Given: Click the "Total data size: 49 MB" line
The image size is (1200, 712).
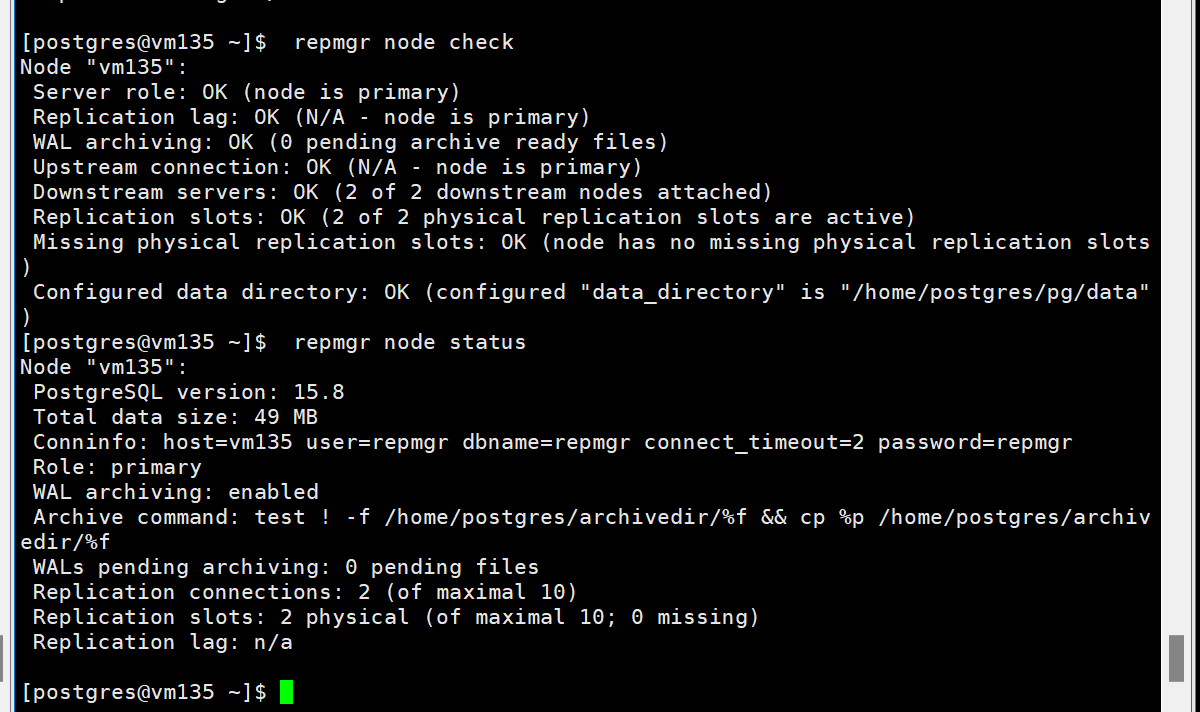Looking at the screenshot, I should coord(175,417).
